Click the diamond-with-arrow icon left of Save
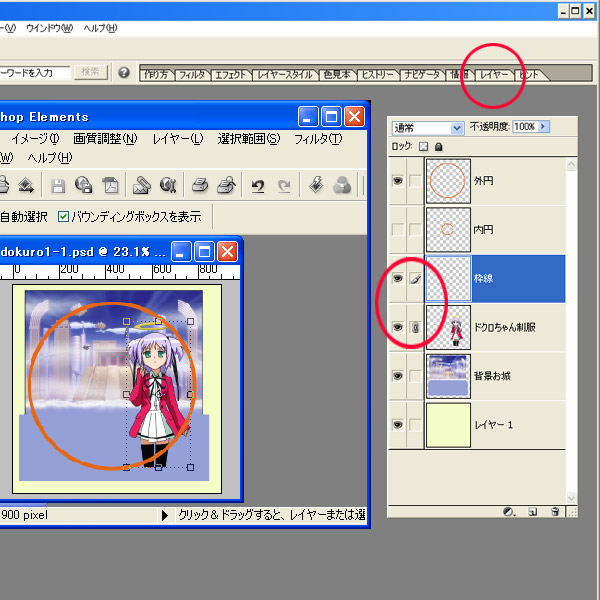The height and width of the screenshot is (600, 600). (x=26, y=185)
